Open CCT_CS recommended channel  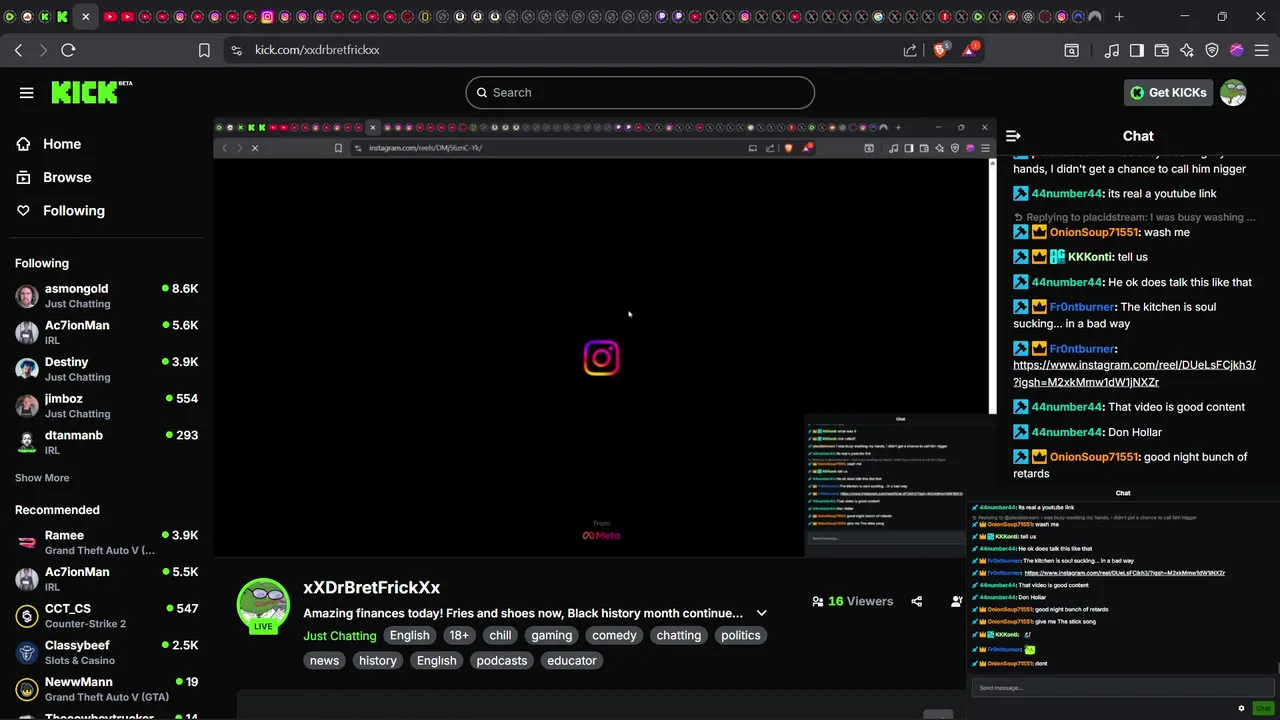(107, 615)
